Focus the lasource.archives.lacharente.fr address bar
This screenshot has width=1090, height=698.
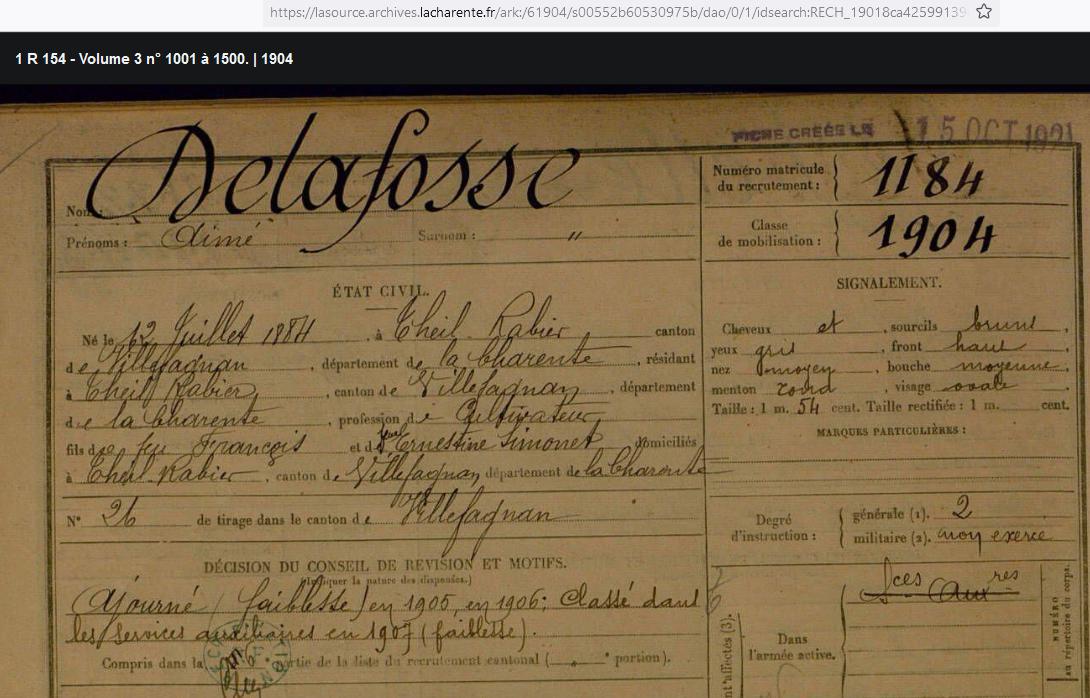(617, 13)
